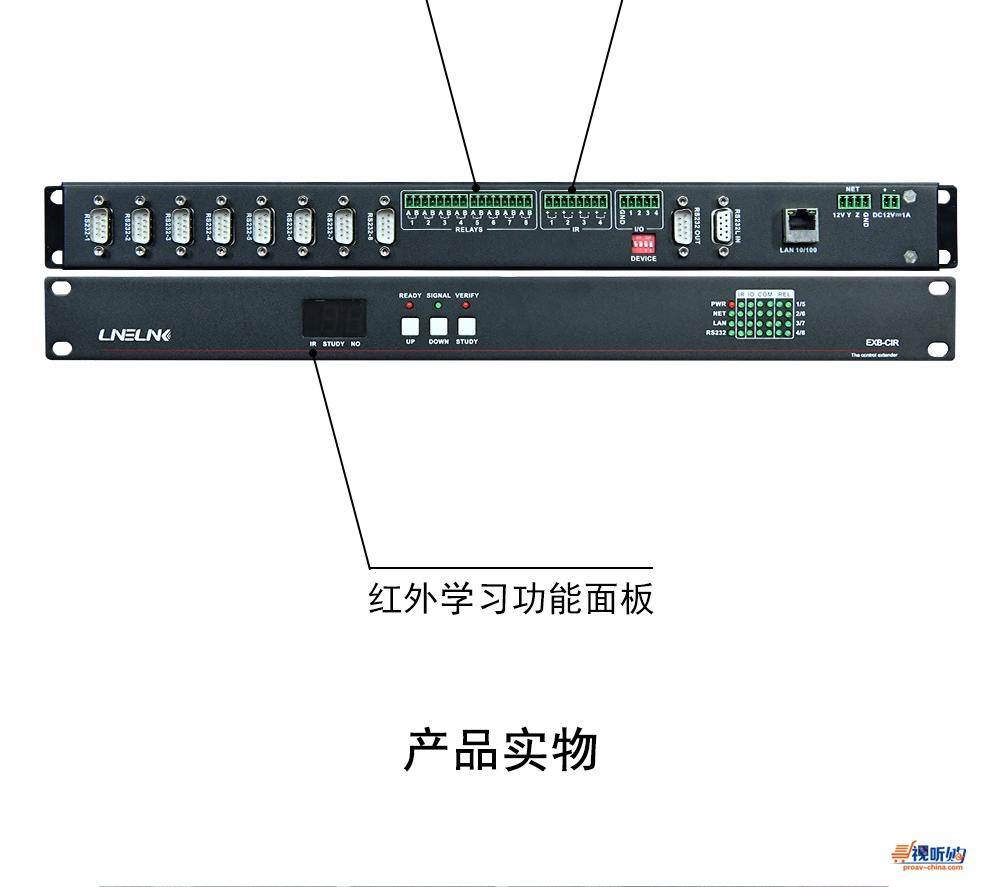This screenshot has width=990, height=887.
Task: Click the PWR red status LED
Action: (x=732, y=304)
